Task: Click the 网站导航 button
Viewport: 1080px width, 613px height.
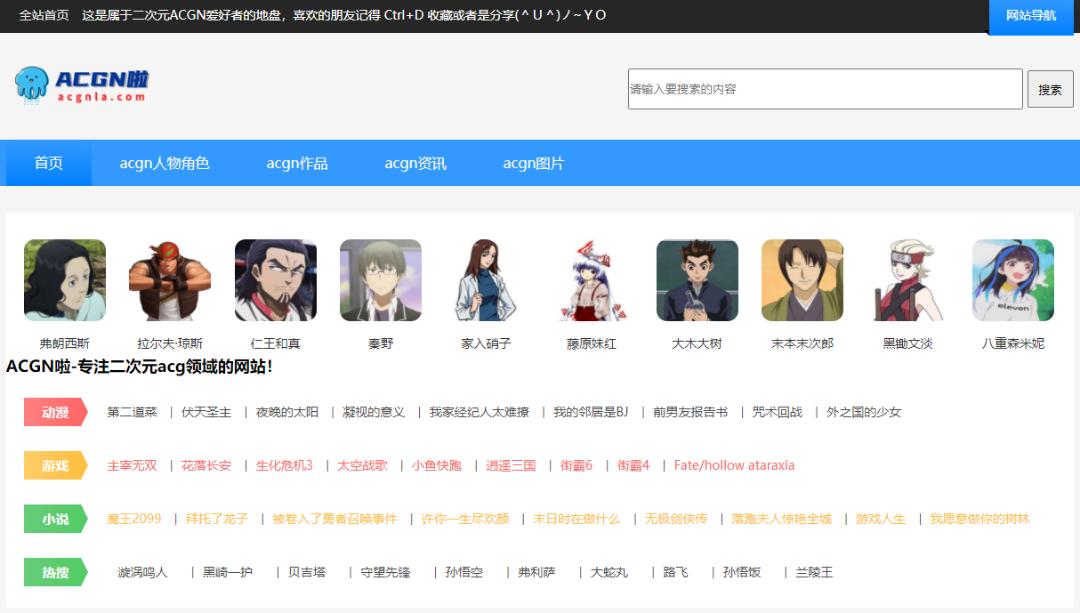Action: coord(1030,16)
